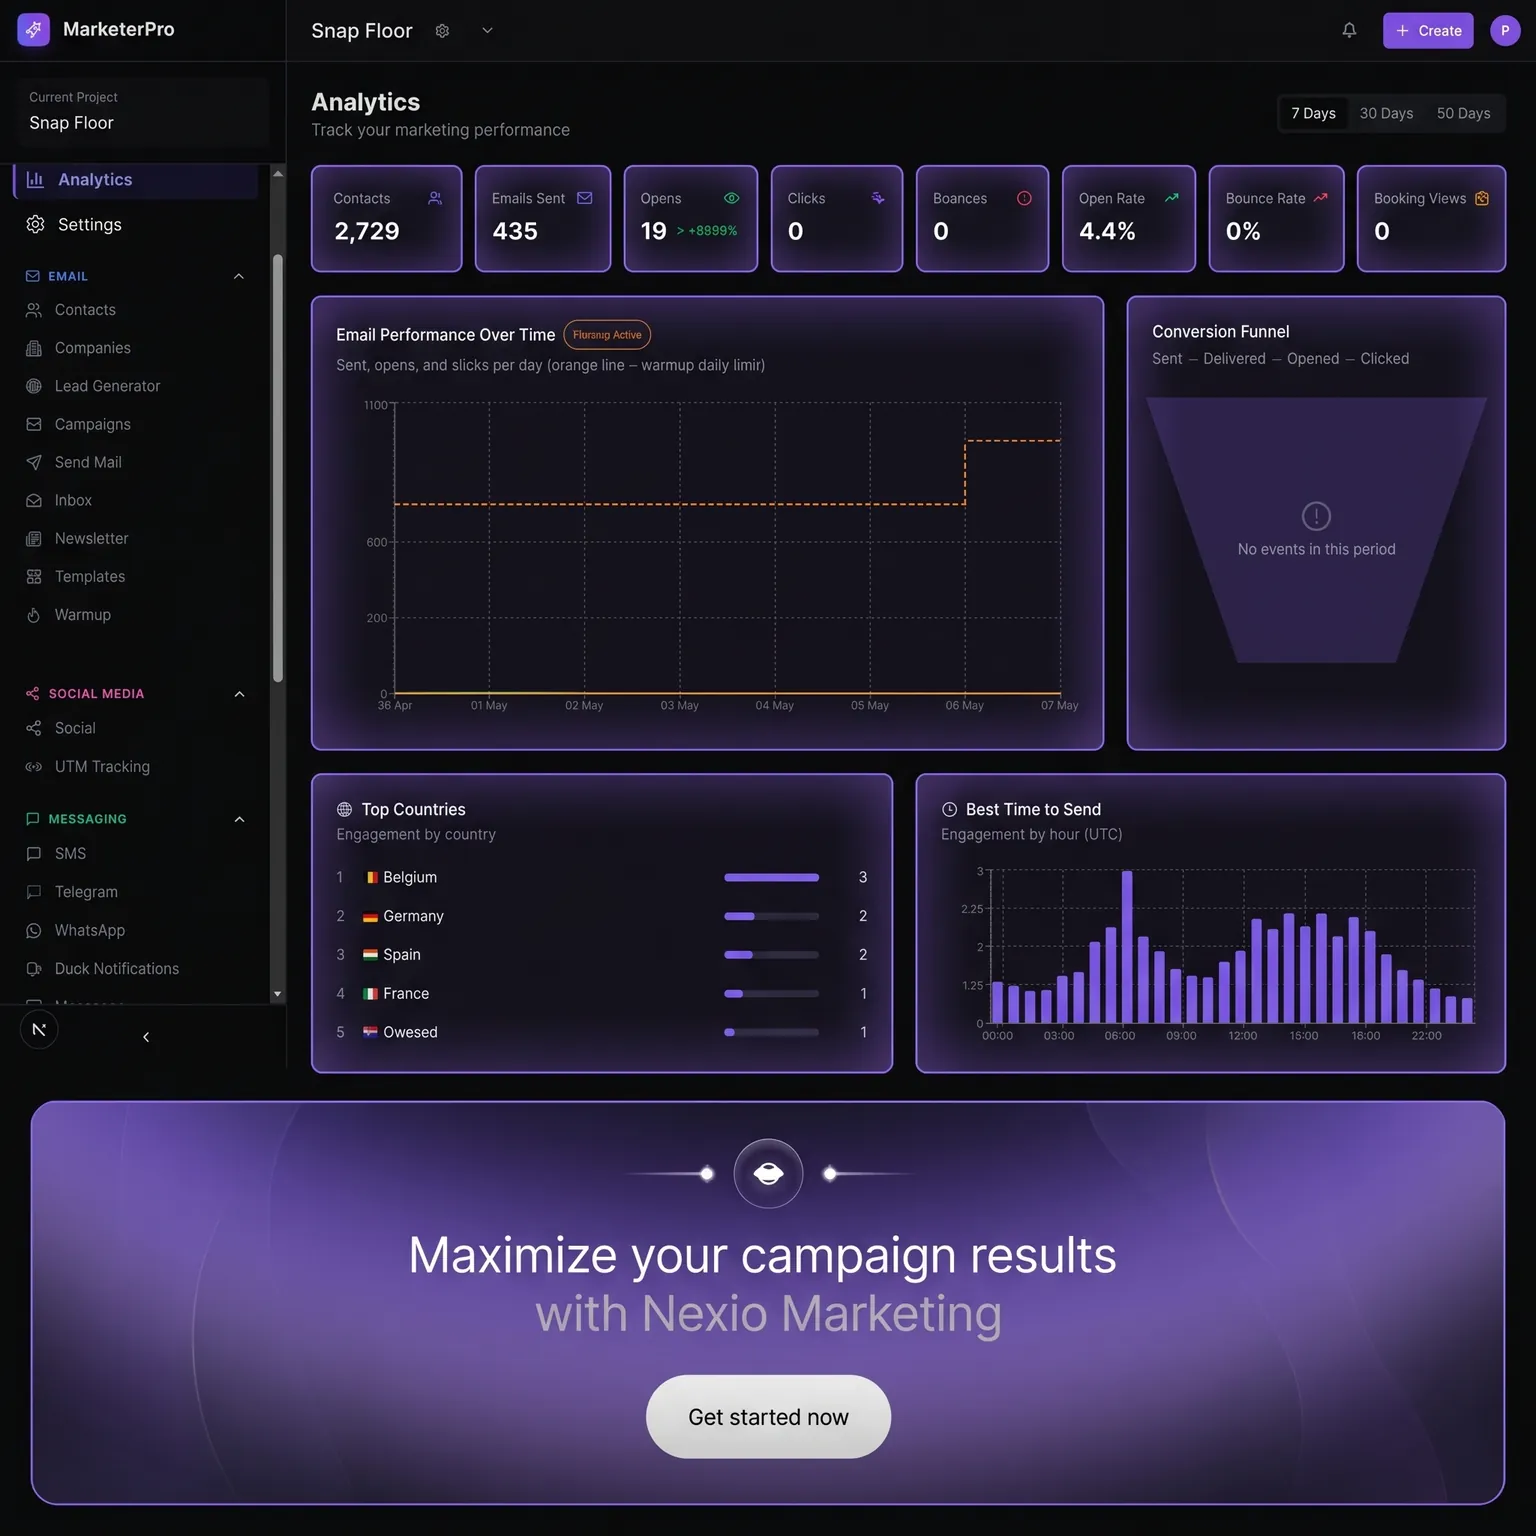Click Get started now button
1536x1536 pixels.
tap(768, 1417)
